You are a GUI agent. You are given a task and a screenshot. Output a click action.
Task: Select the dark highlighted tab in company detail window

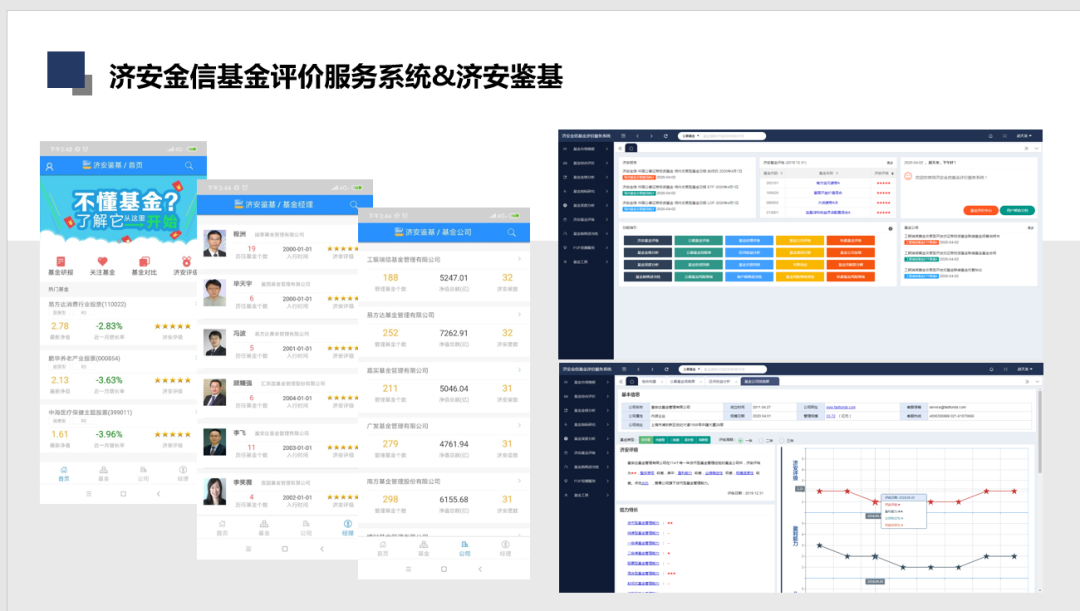pyautogui.click(x=759, y=382)
